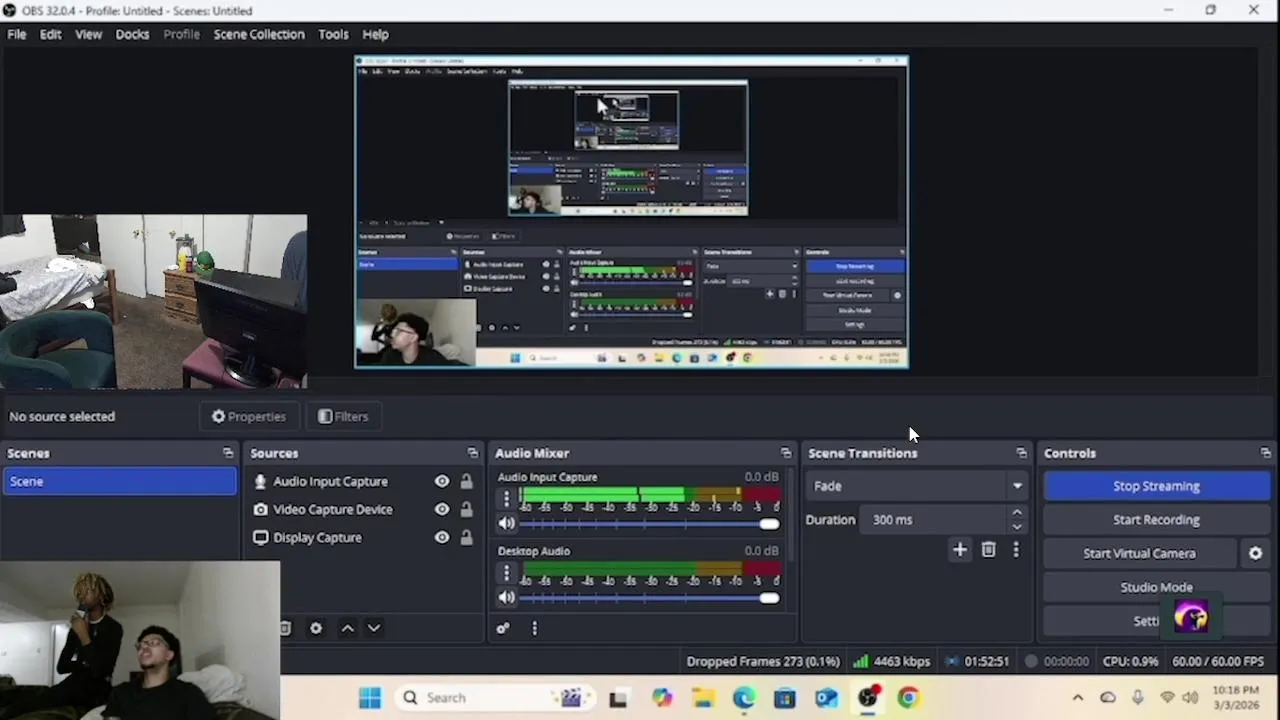Viewport: 1280px width, 720px height.
Task: Add a scene transition with plus icon
Action: coord(960,549)
